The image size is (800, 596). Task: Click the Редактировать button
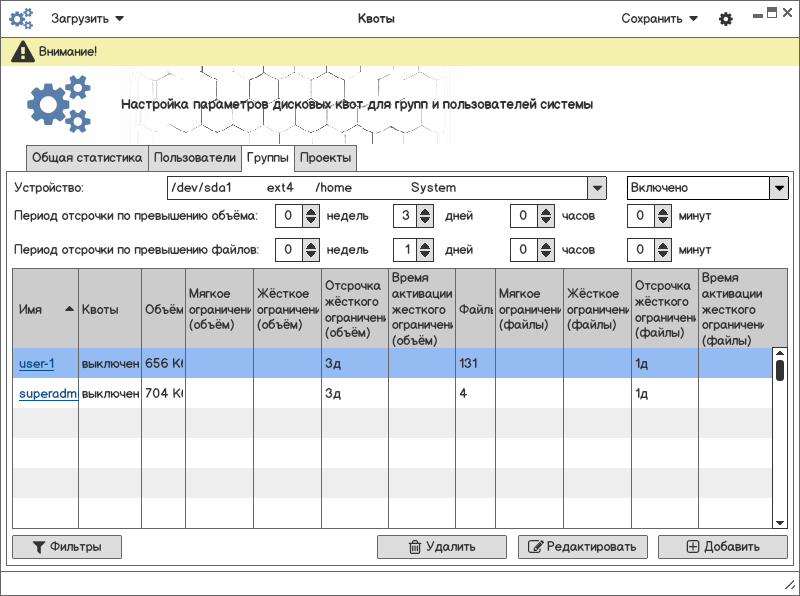583,547
